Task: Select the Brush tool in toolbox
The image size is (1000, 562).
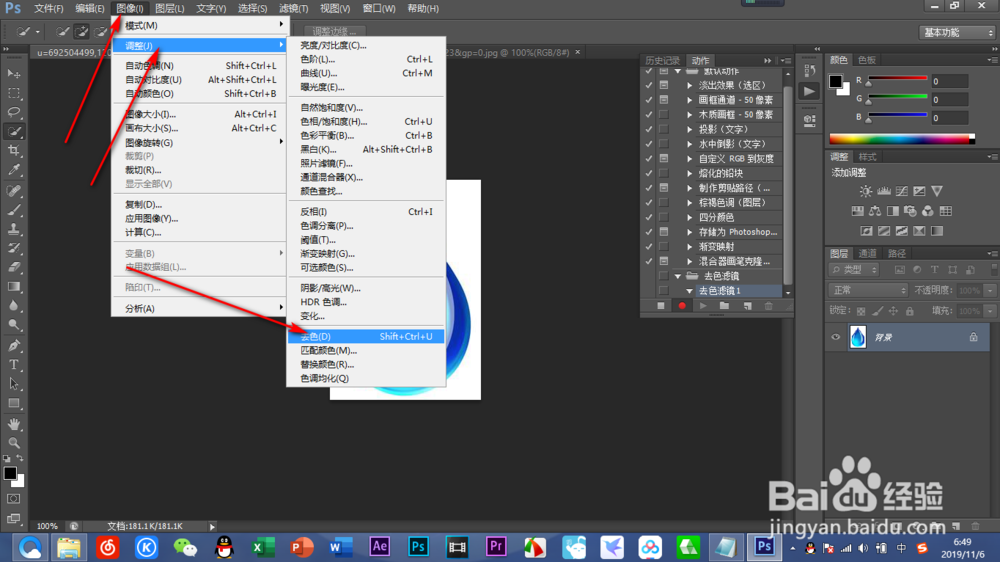Action: (x=13, y=210)
